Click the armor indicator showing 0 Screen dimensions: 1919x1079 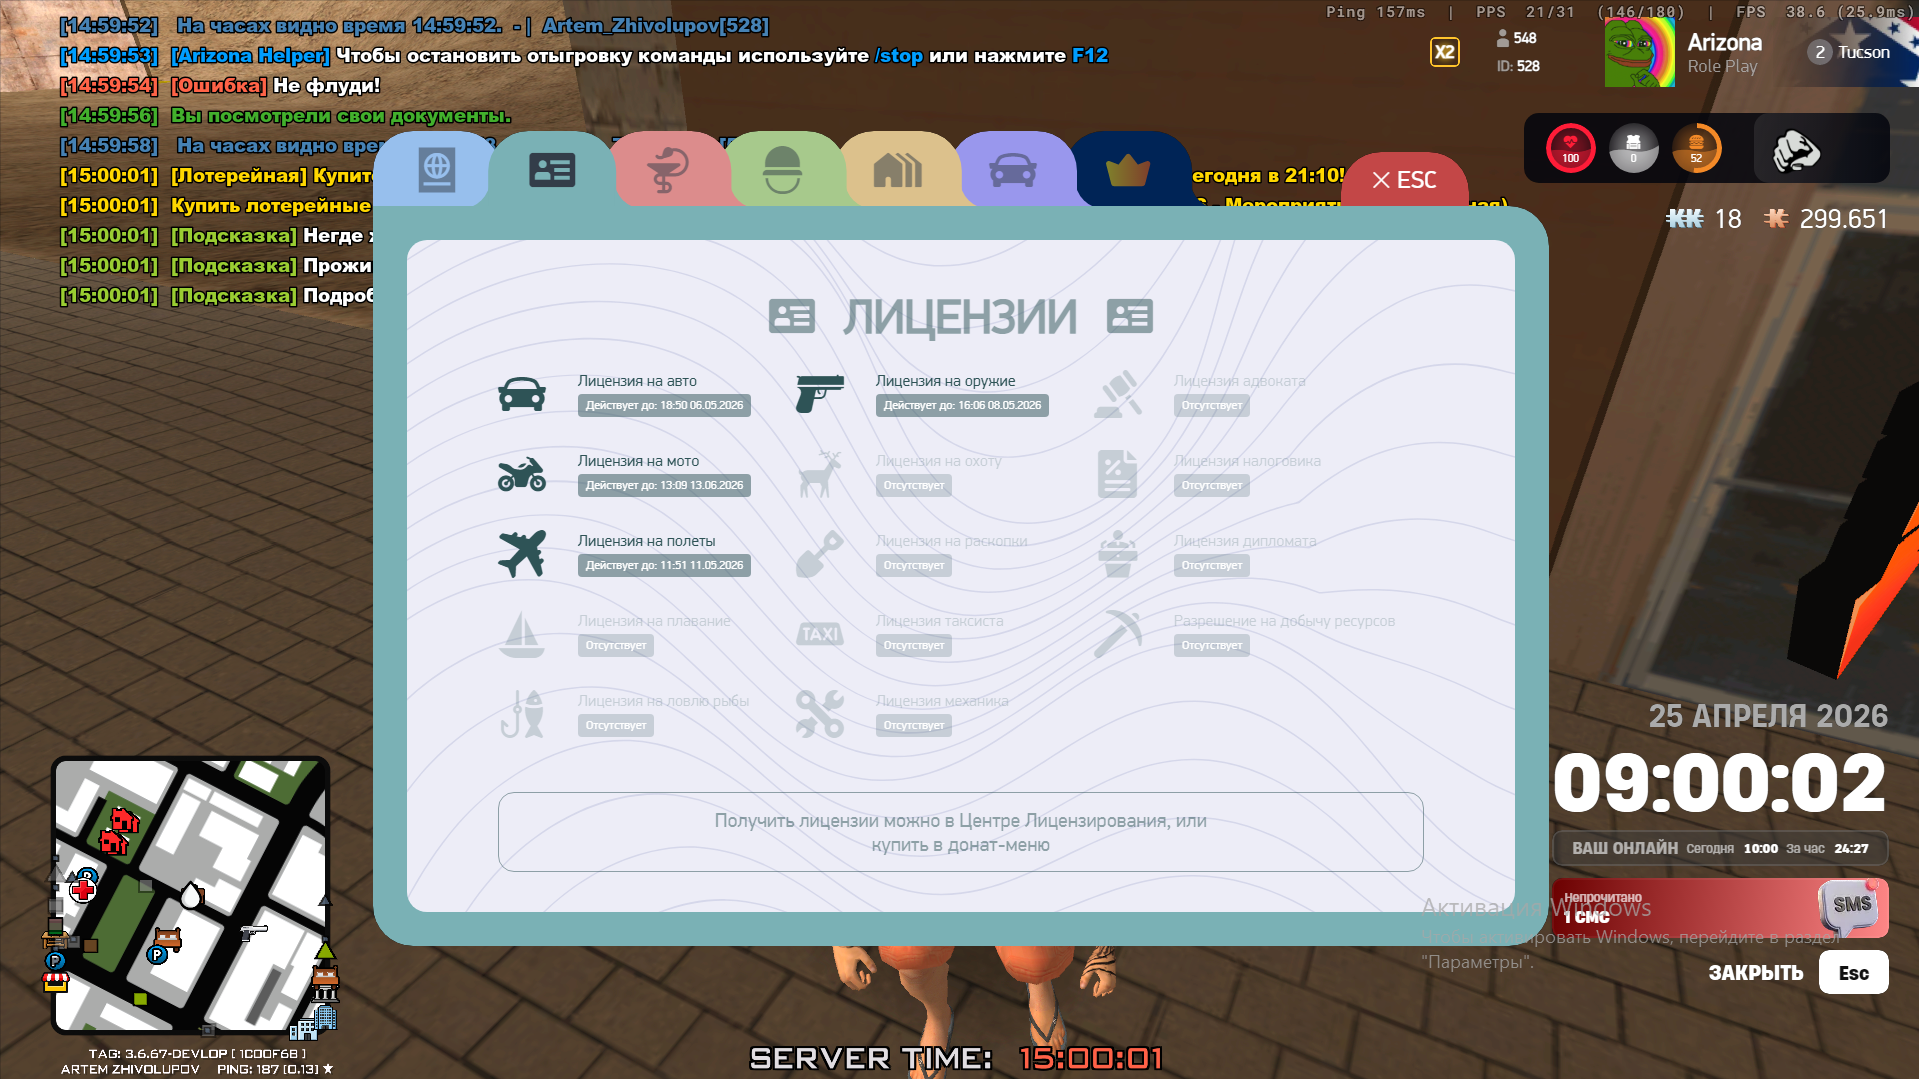pyautogui.click(x=1633, y=148)
